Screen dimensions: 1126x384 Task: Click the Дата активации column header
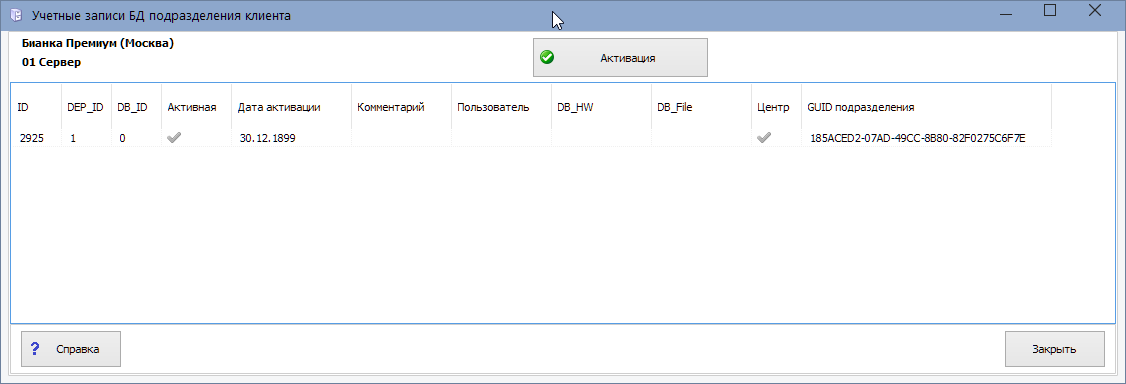coord(292,107)
